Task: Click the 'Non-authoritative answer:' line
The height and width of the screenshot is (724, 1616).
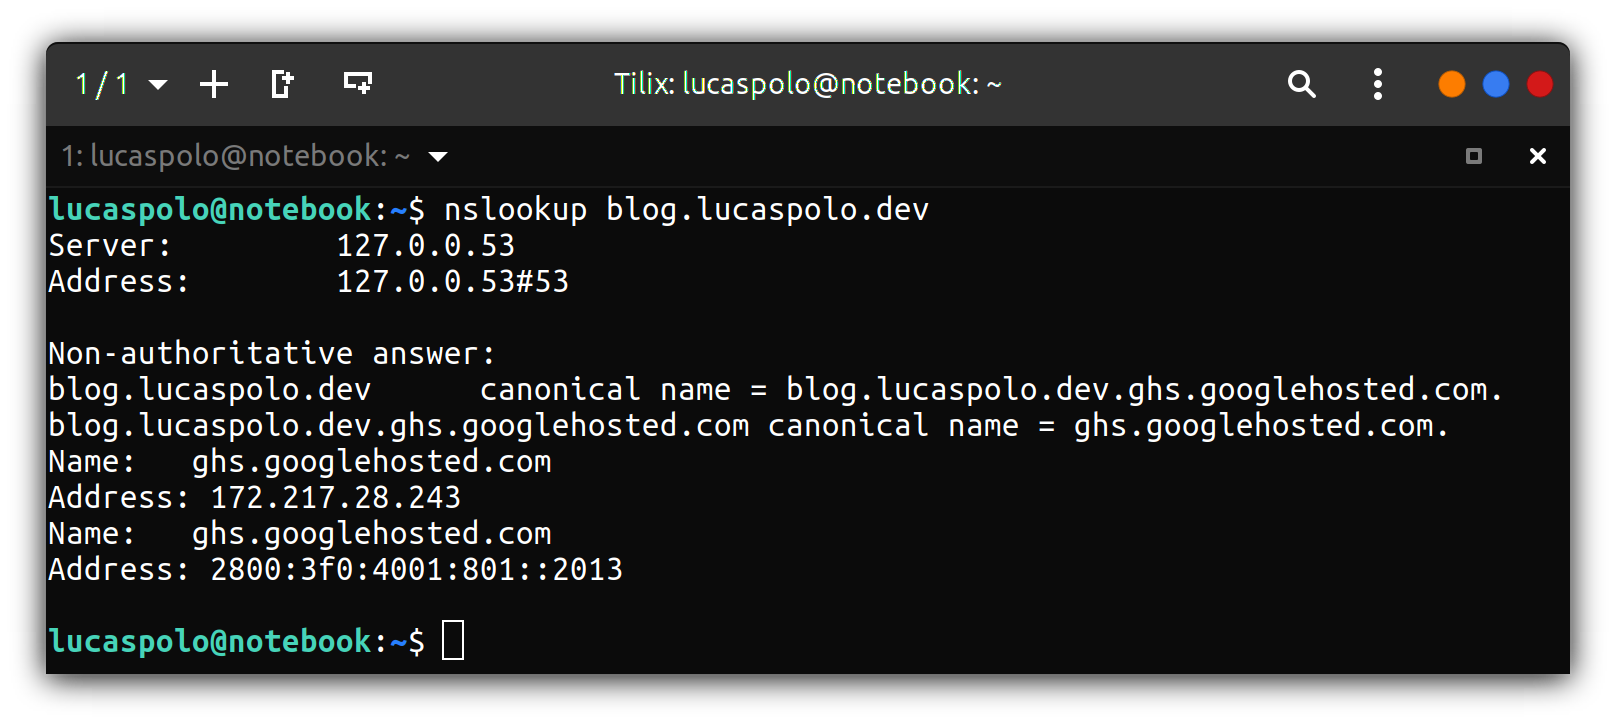Action: click(272, 353)
